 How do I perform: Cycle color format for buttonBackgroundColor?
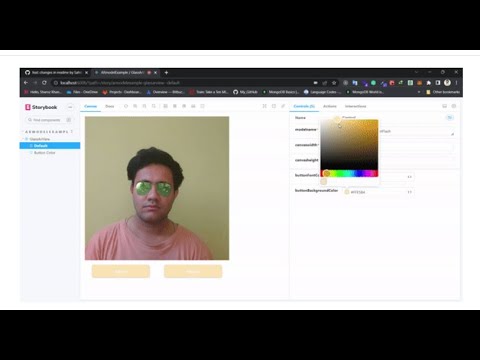(x=409, y=192)
